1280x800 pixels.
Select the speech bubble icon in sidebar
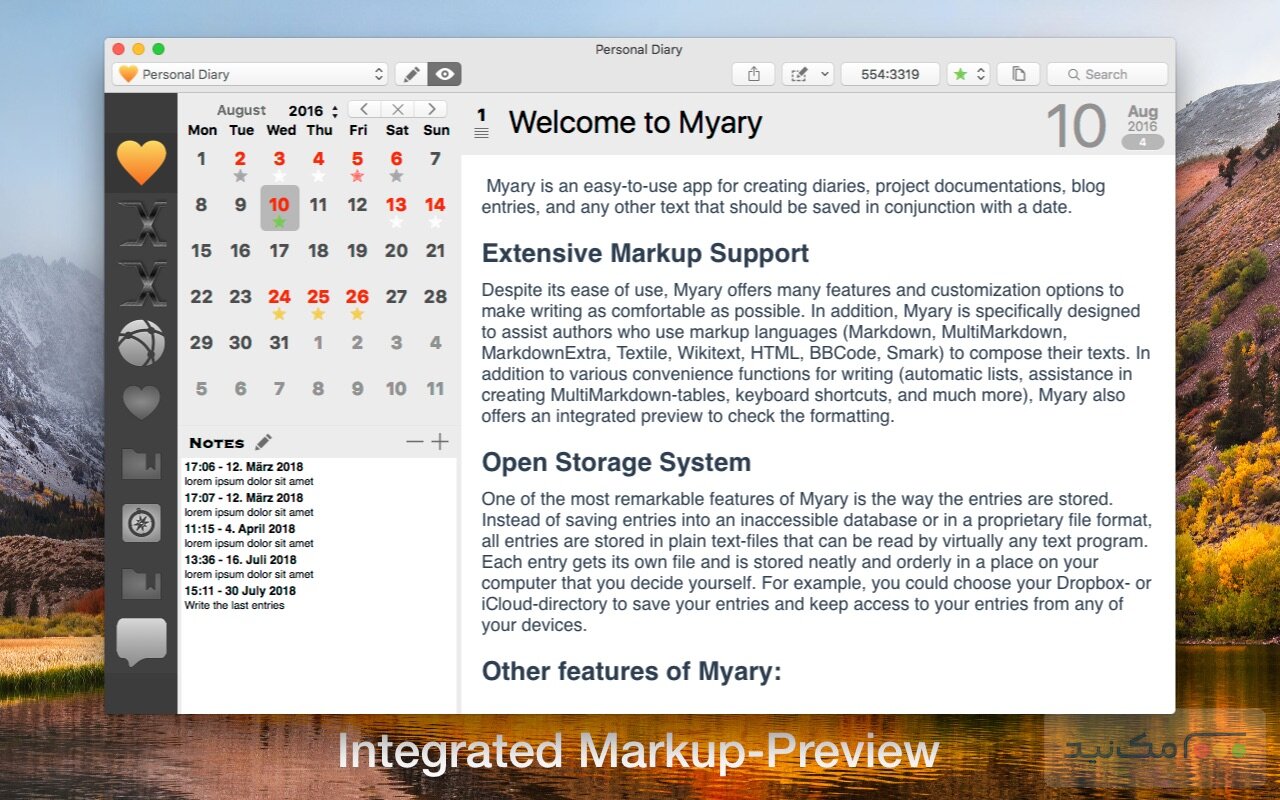(141, 640)
